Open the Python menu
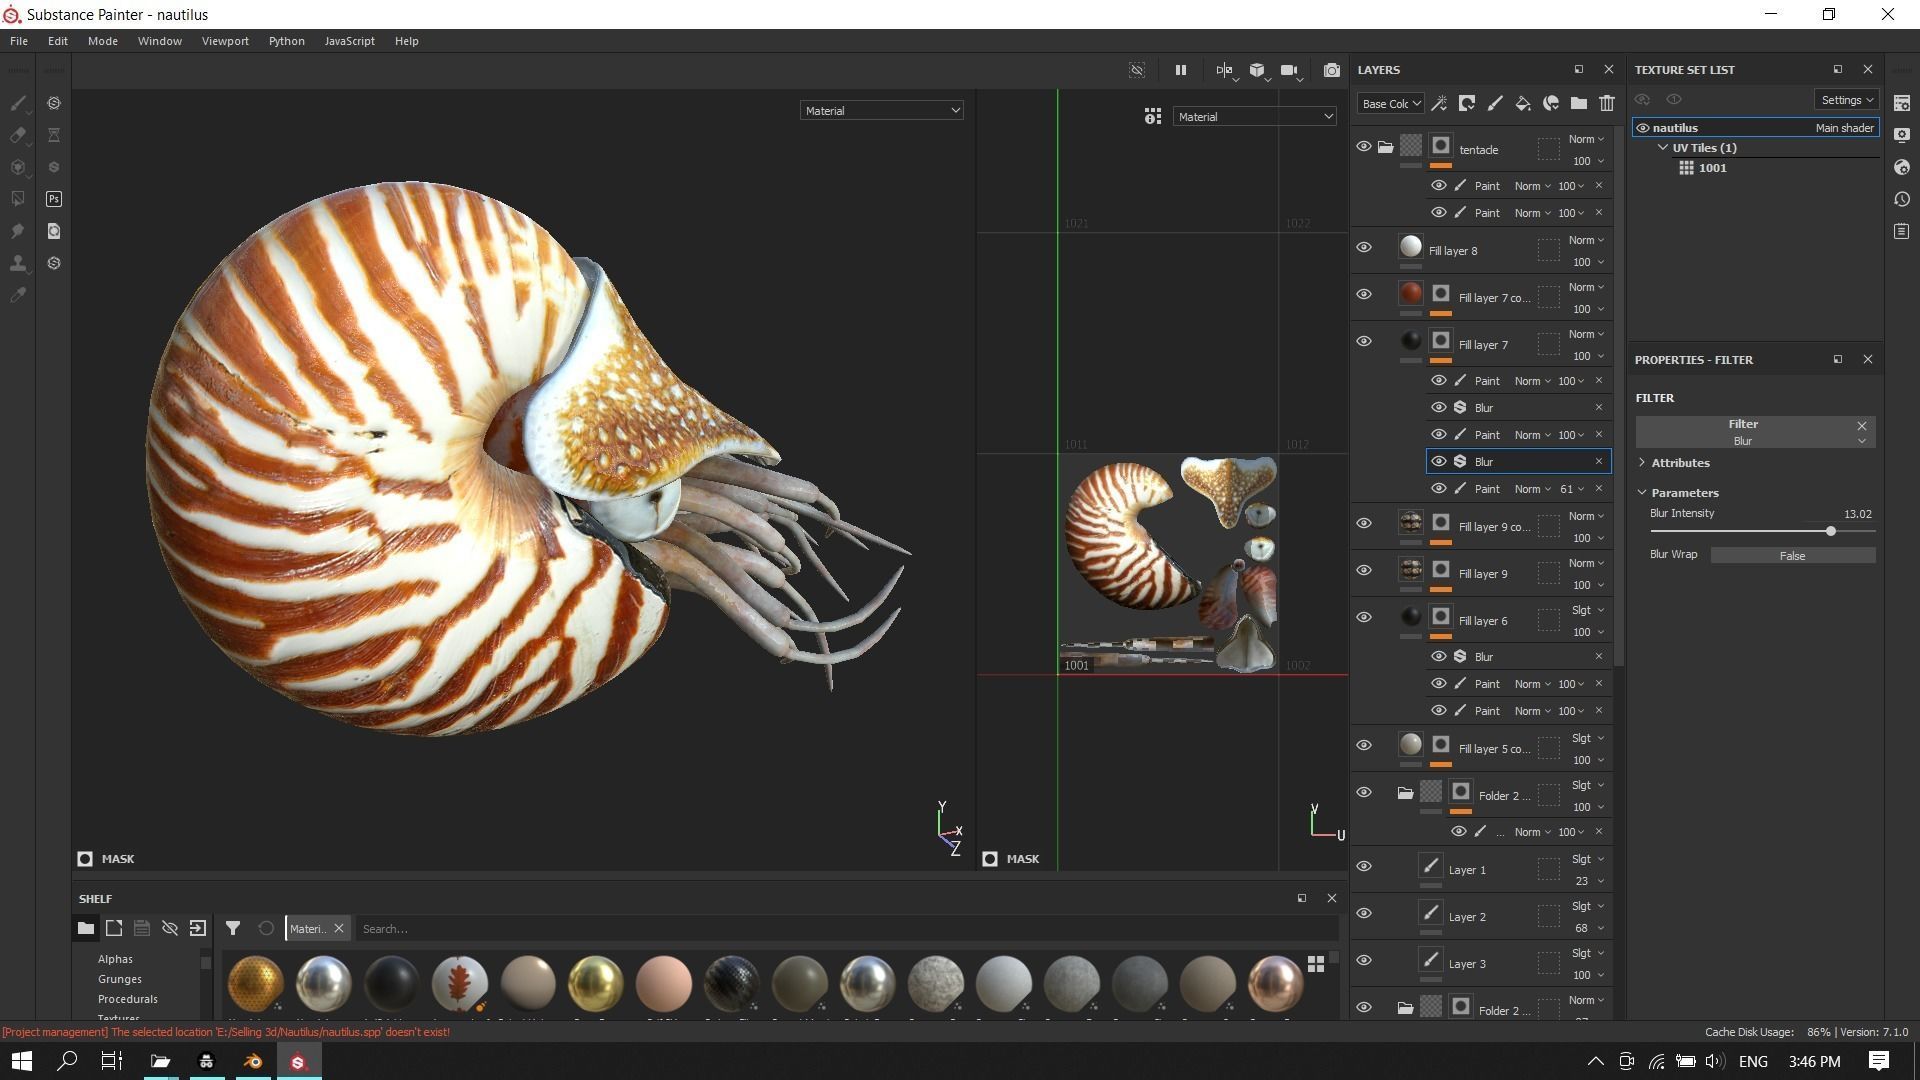This screenshot has height=1080, width=1920. coord(287,41)
